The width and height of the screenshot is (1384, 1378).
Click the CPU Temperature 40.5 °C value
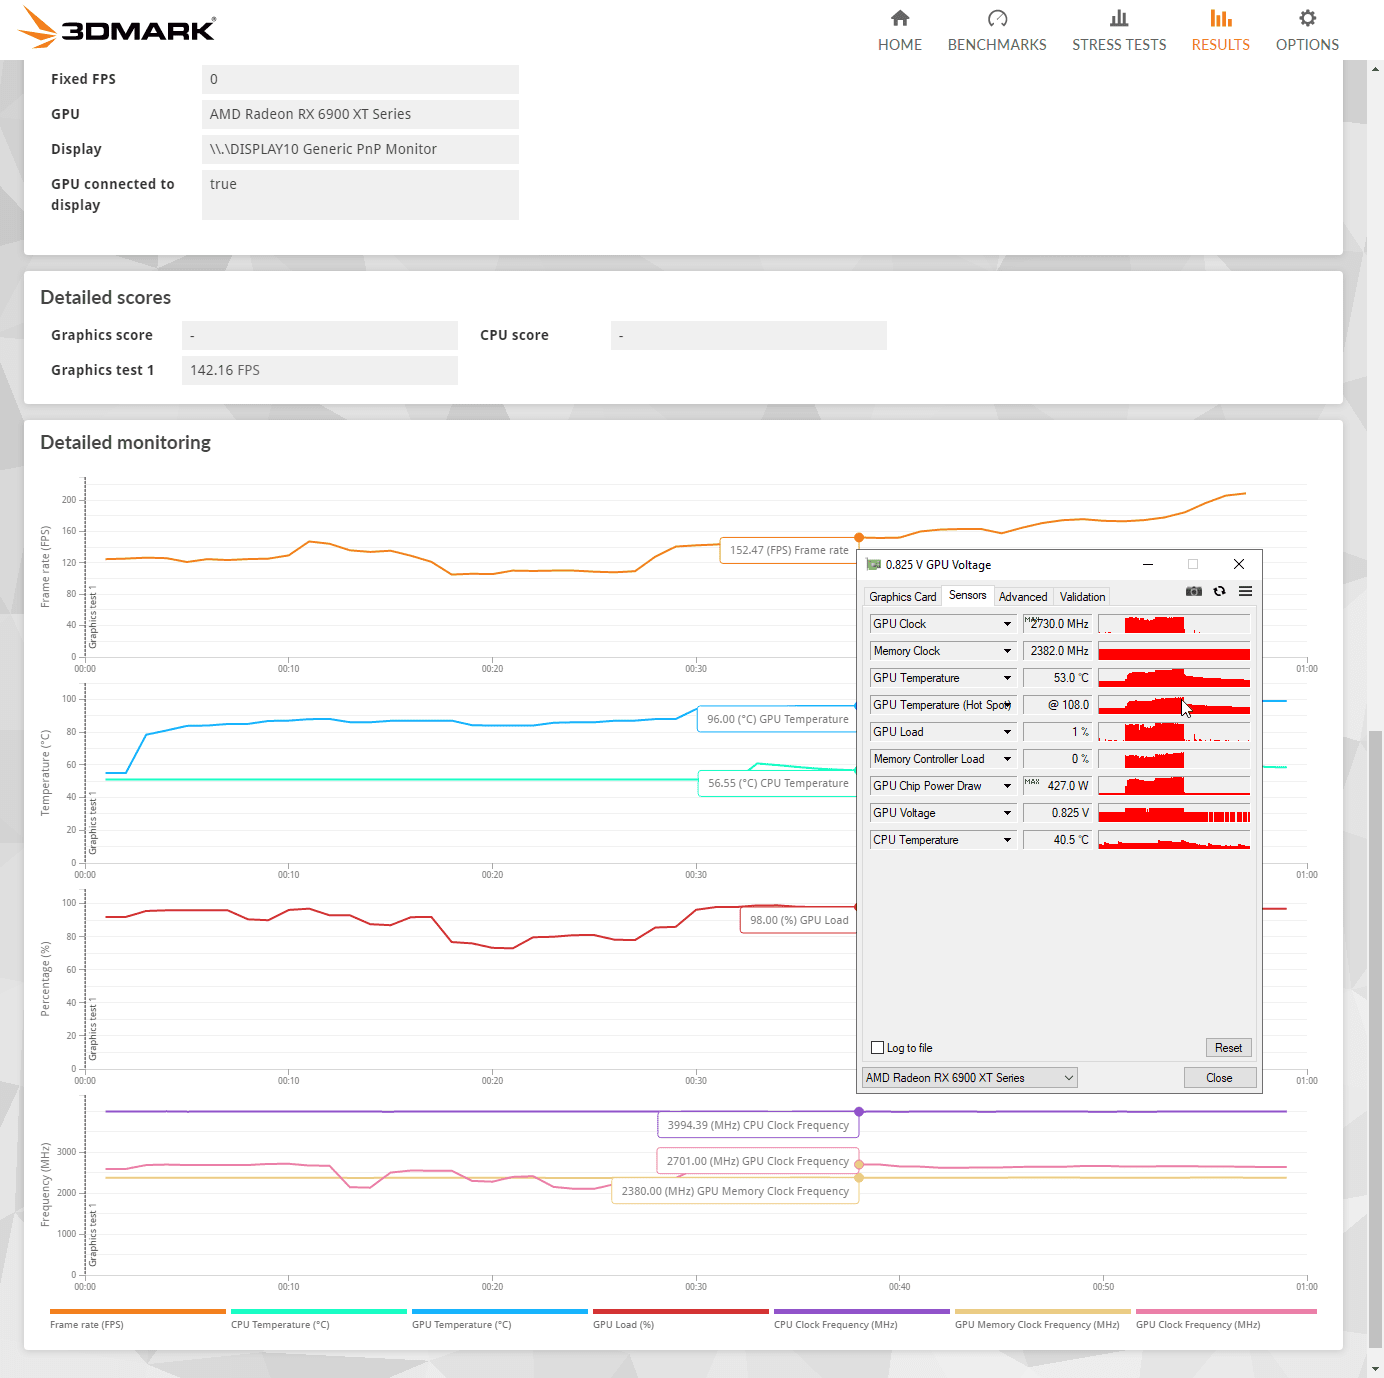(x=1057, y=840)
